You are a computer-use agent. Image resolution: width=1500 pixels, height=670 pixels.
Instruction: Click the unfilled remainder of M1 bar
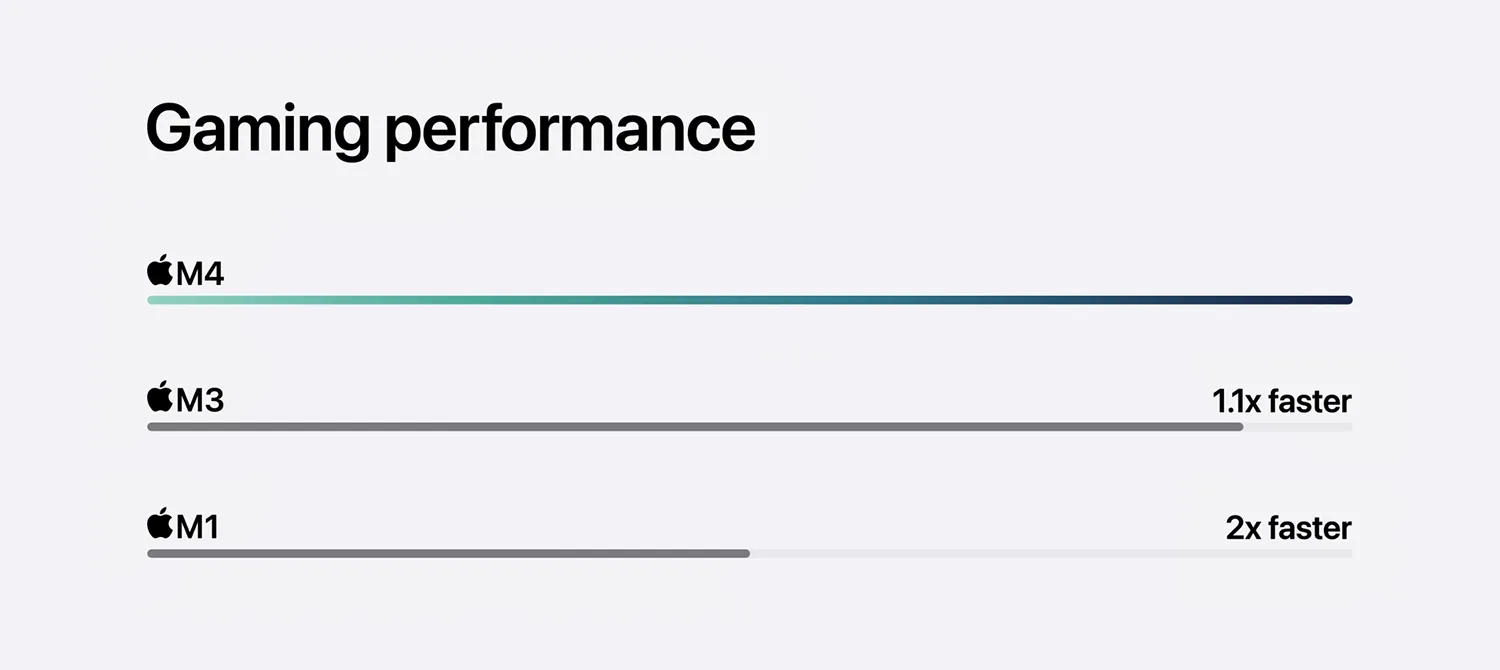[1051, 554]
